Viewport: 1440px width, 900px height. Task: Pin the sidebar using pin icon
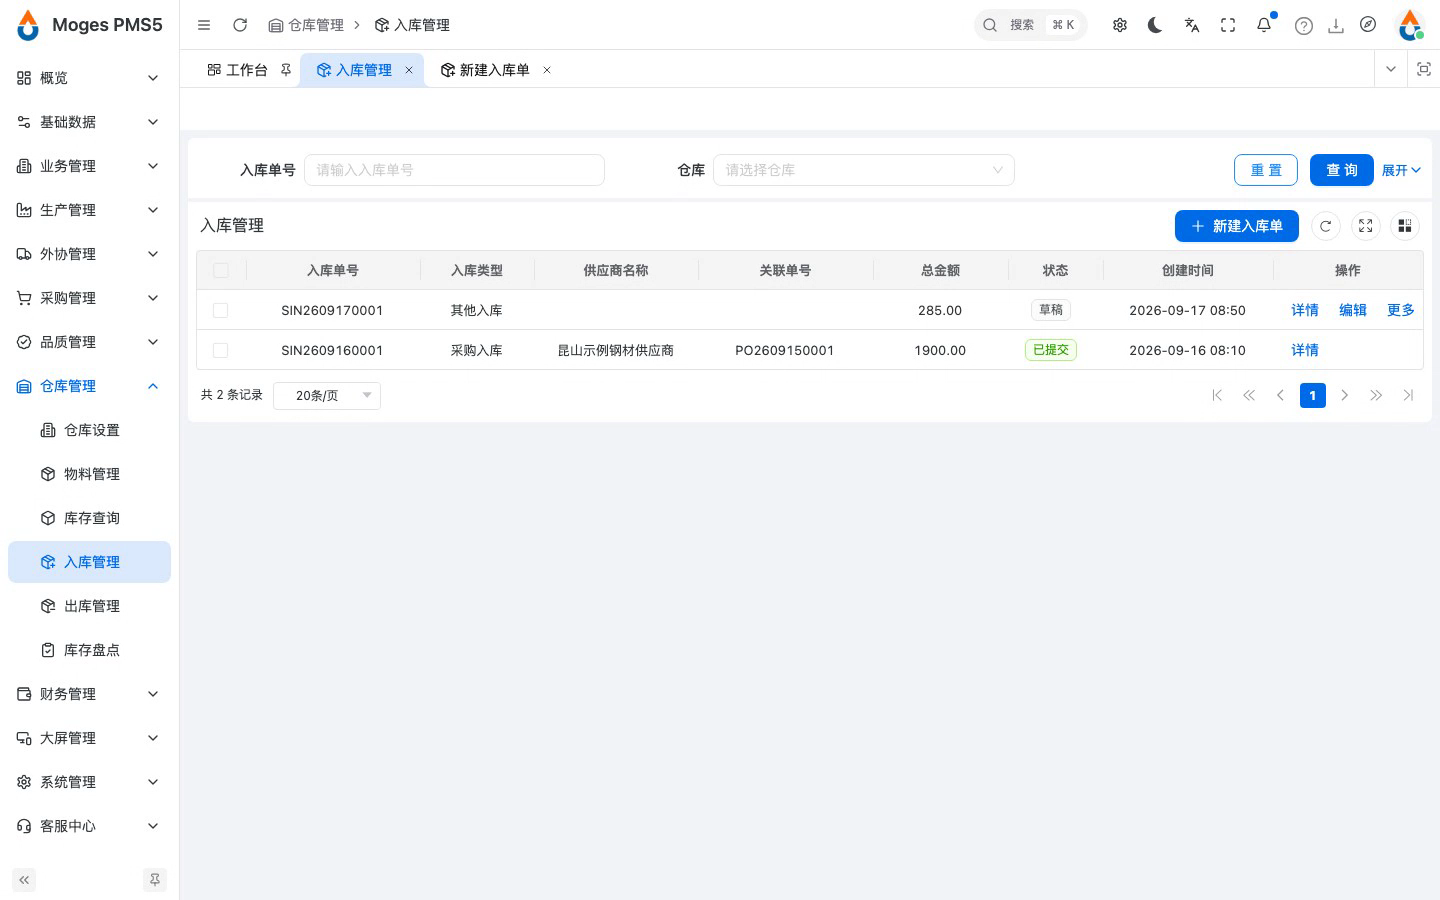[x=155, y=880]
